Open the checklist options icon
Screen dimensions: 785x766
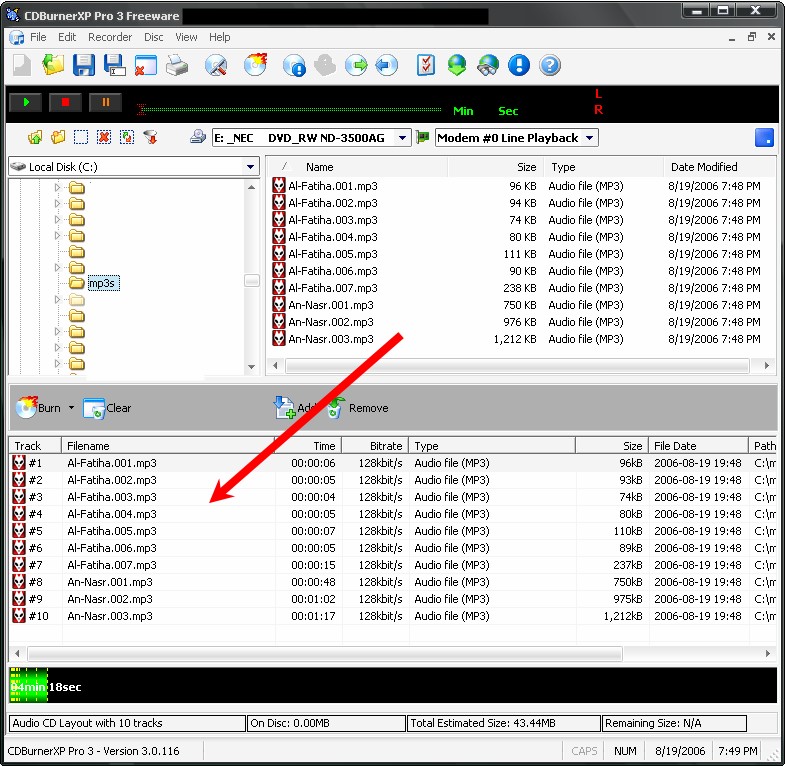pyautogui.click(x=426, y=65)
